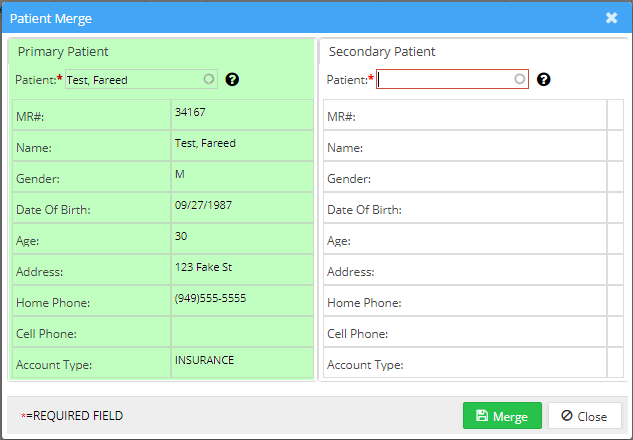Screen dimensions: 633x440
Task: Focus the Secondary Patient search input
Action: [445, 80]
